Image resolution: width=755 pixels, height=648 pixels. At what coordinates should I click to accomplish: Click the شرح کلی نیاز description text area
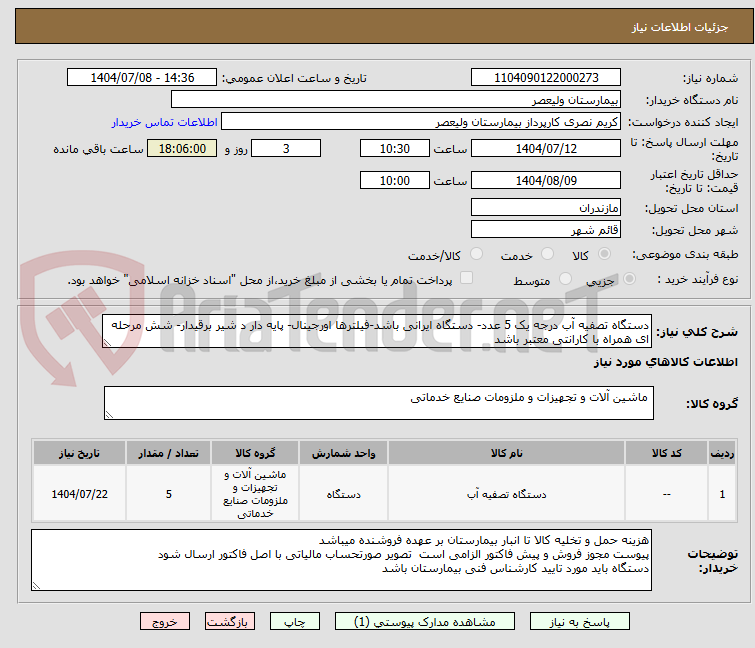click(x=378, y=332)
